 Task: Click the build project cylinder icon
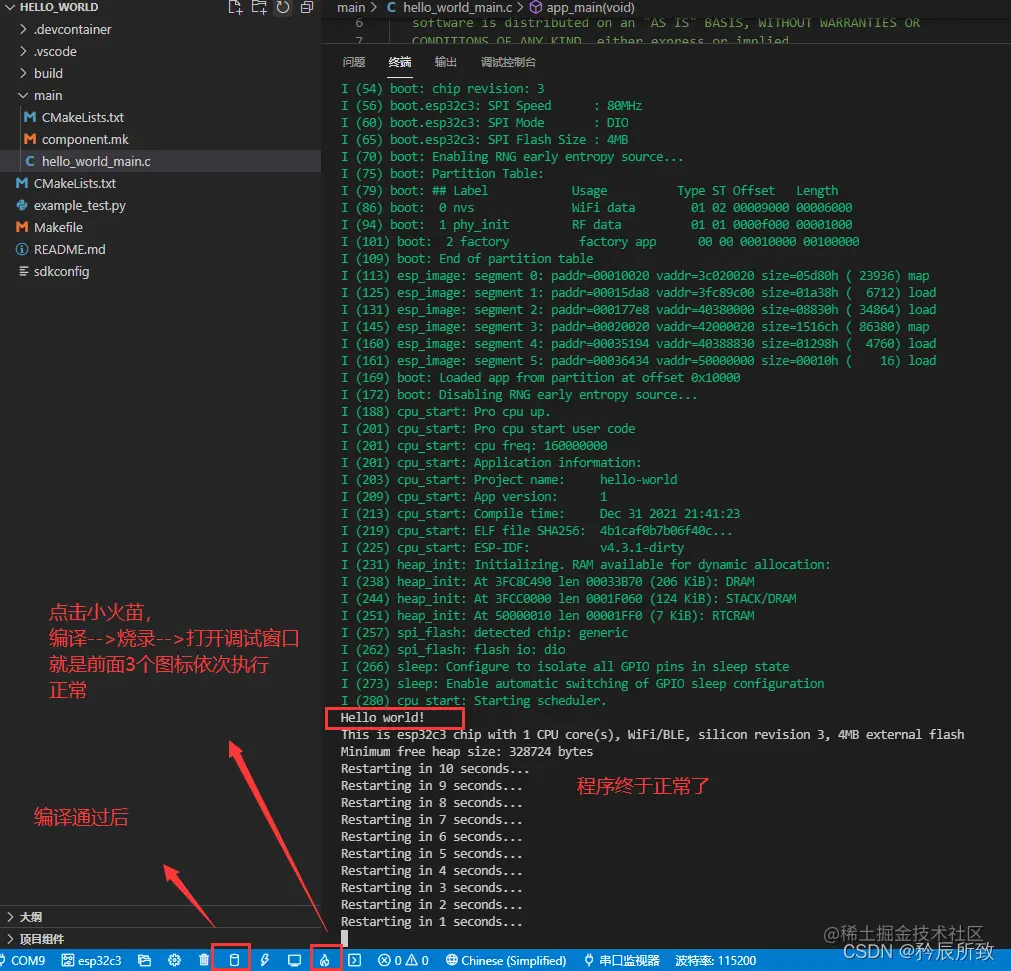(x=234, y=960)
